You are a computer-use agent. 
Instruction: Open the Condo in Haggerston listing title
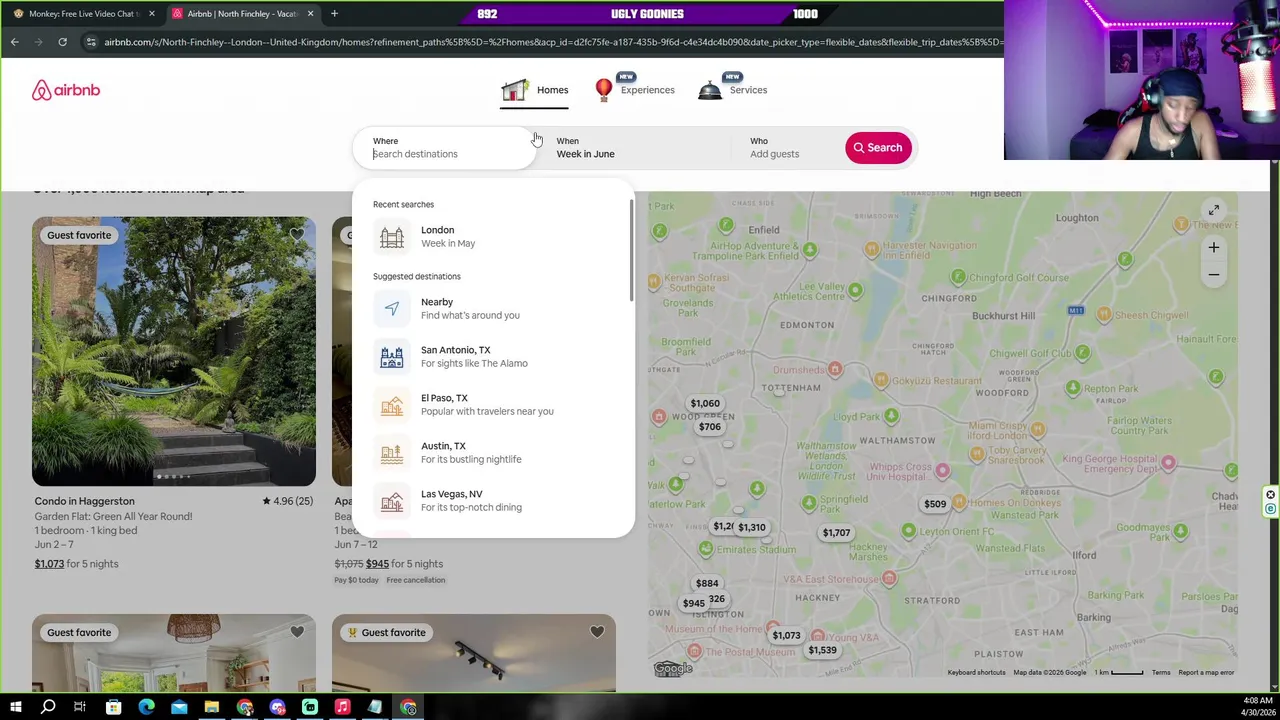point(85,501)
